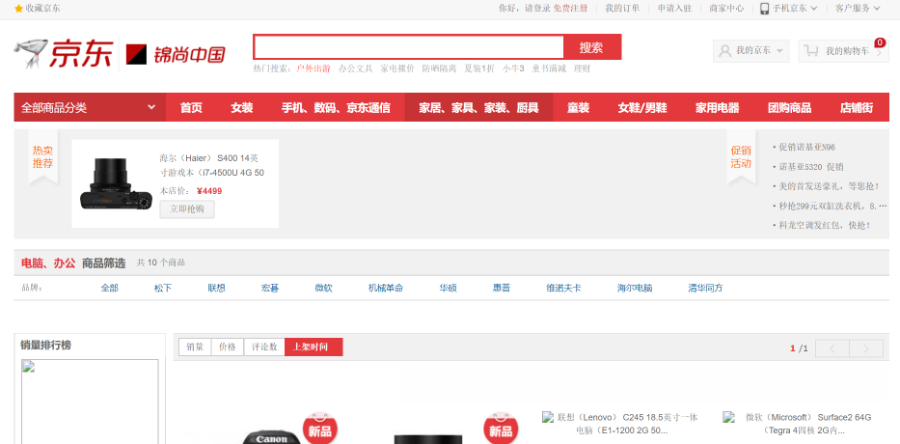Filter brand by 维诺夫卡

564,288
